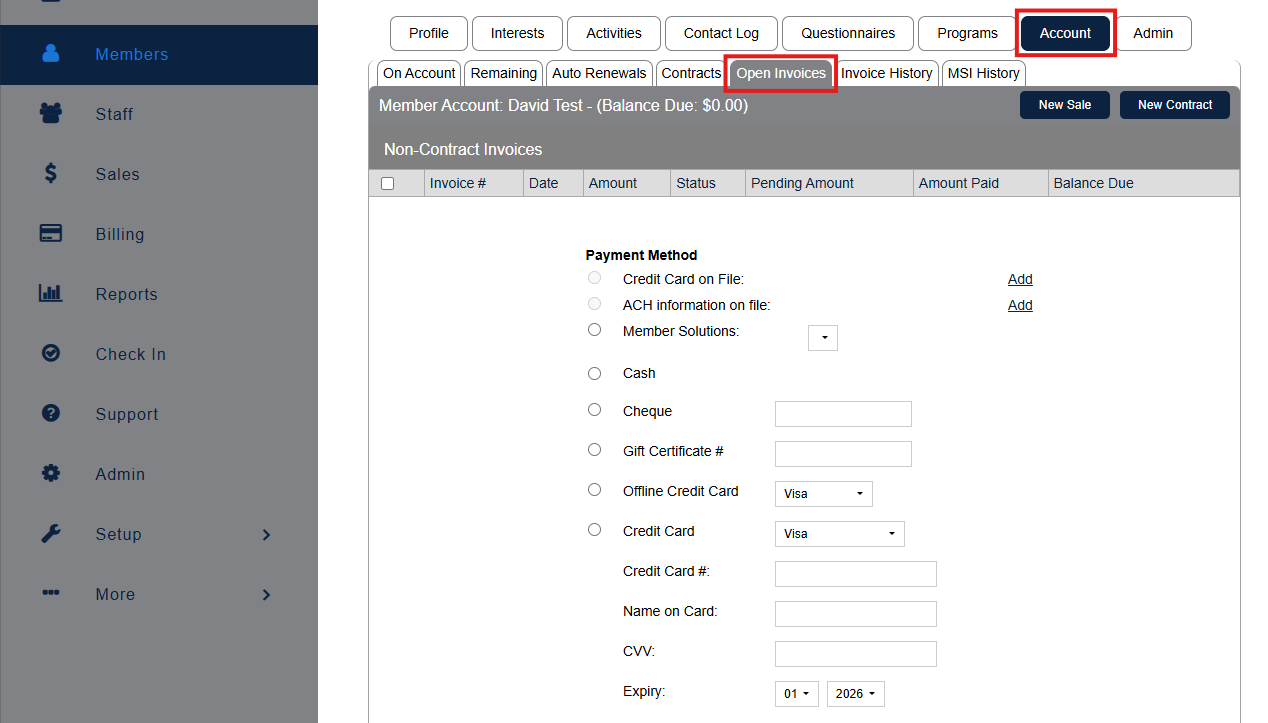Expand the More sidebar submenu chevron

tap(266, 595)
